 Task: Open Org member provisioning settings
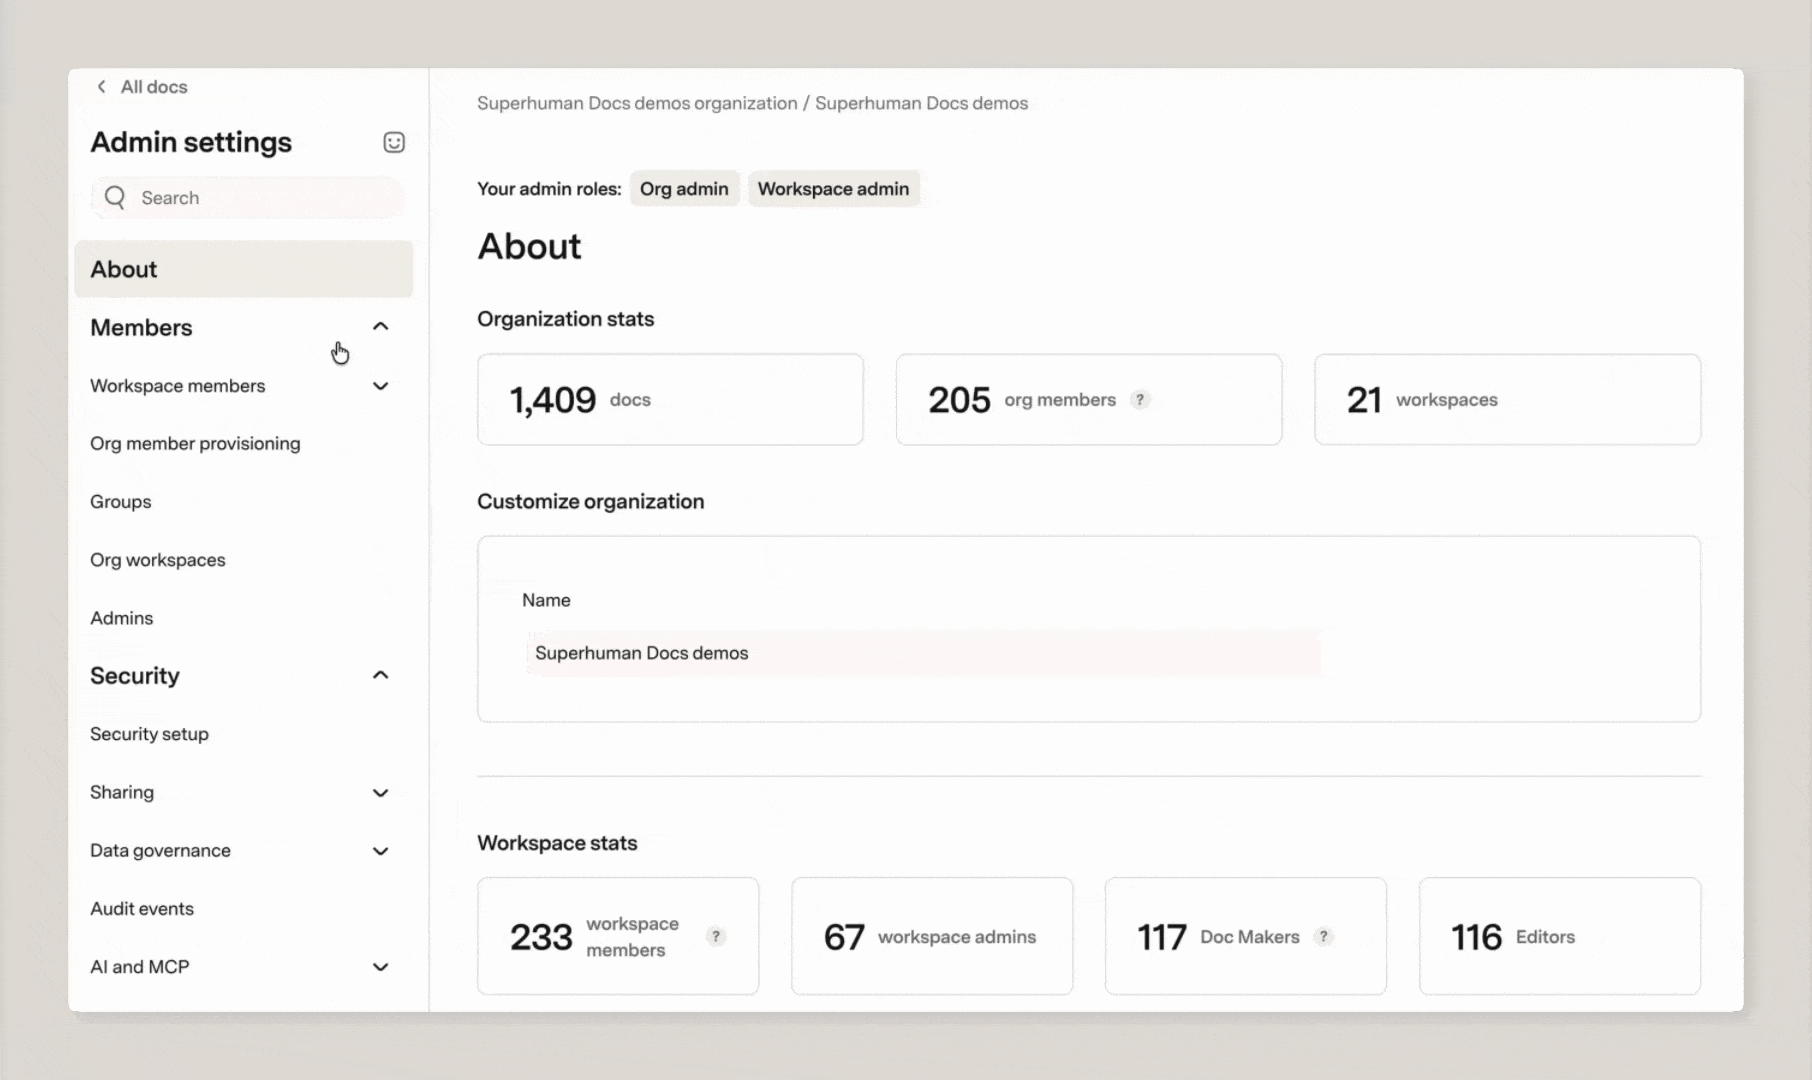pyautogui.click(x=195, y=443)
